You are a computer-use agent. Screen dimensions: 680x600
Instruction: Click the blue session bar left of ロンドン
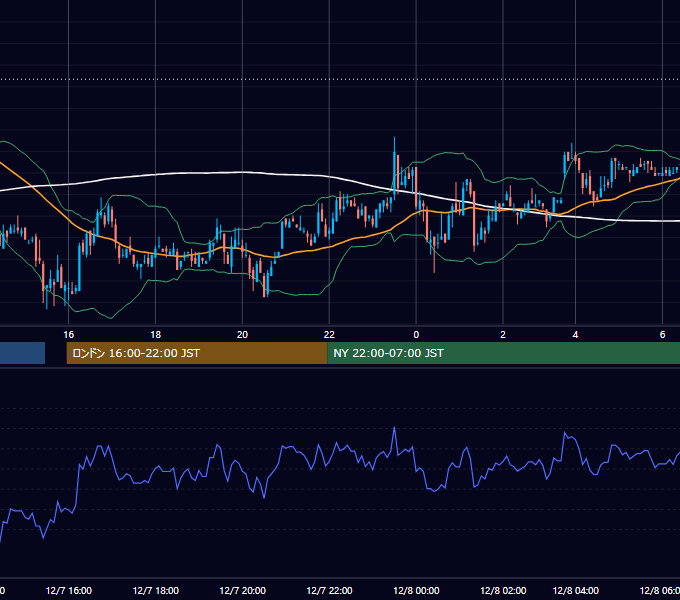click(x=22, y=353)
